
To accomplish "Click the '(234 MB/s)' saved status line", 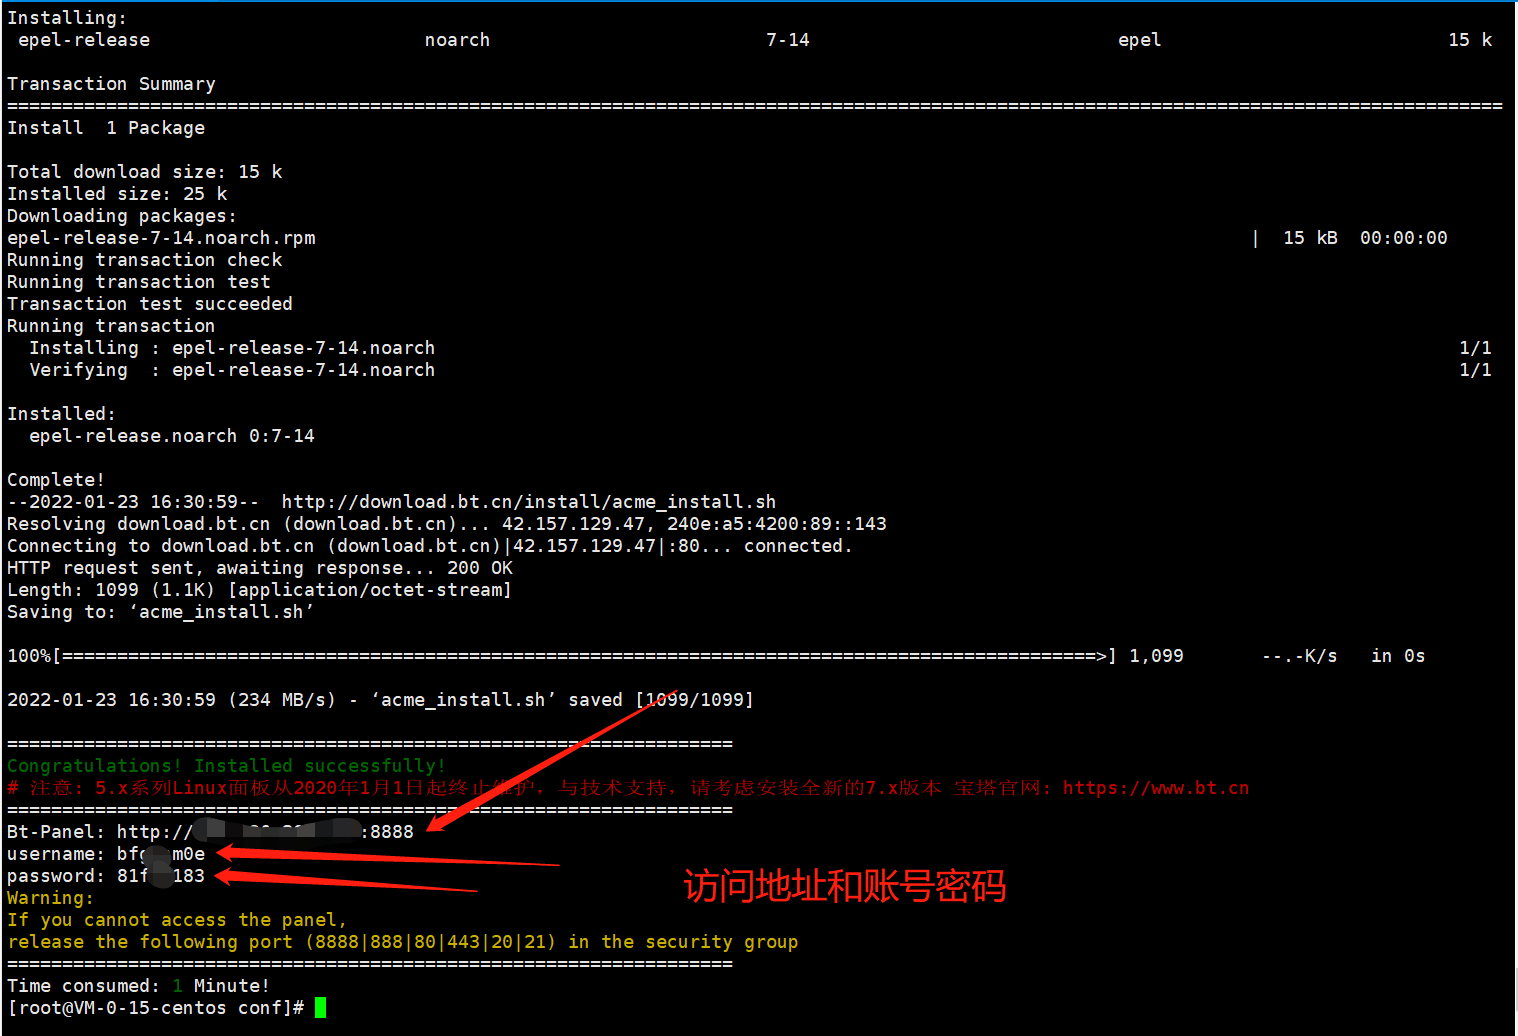I will pos(380,700).
